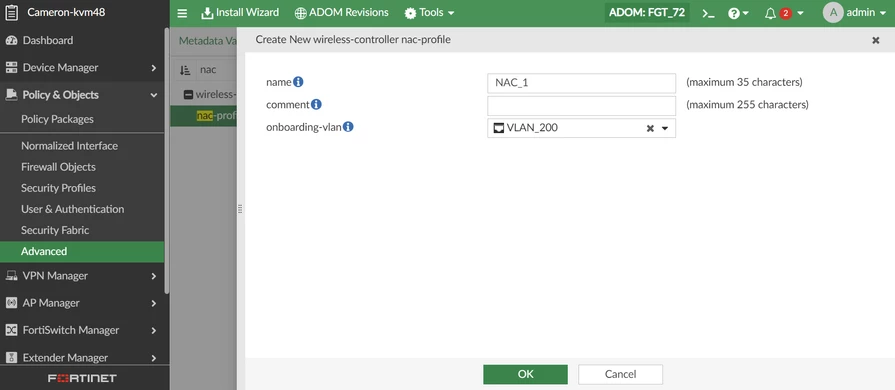Click the nac search field

pyautogui.click(x=217, y=70)
